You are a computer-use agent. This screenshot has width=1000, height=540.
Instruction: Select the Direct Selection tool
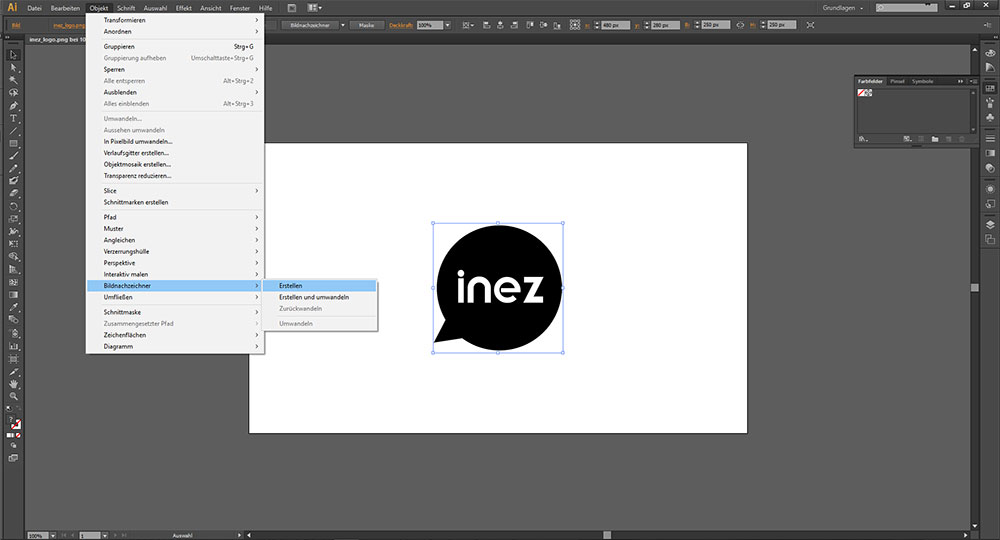[13, 68]
